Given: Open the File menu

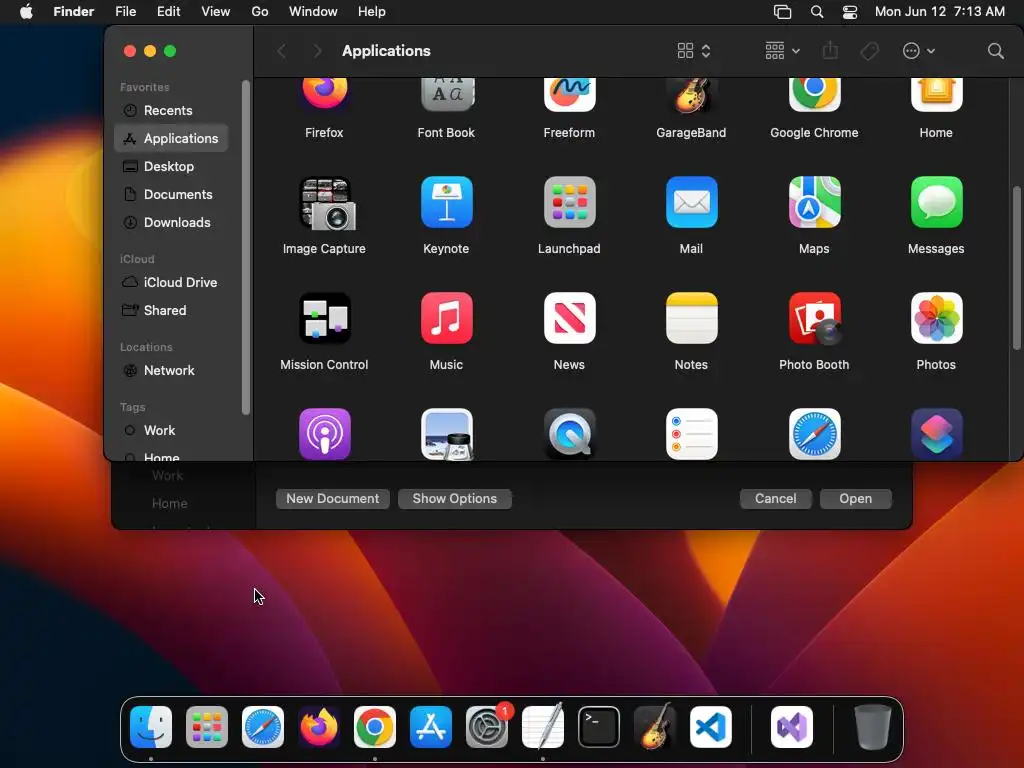Looking at the screenshot, I should tap(125, 12).
